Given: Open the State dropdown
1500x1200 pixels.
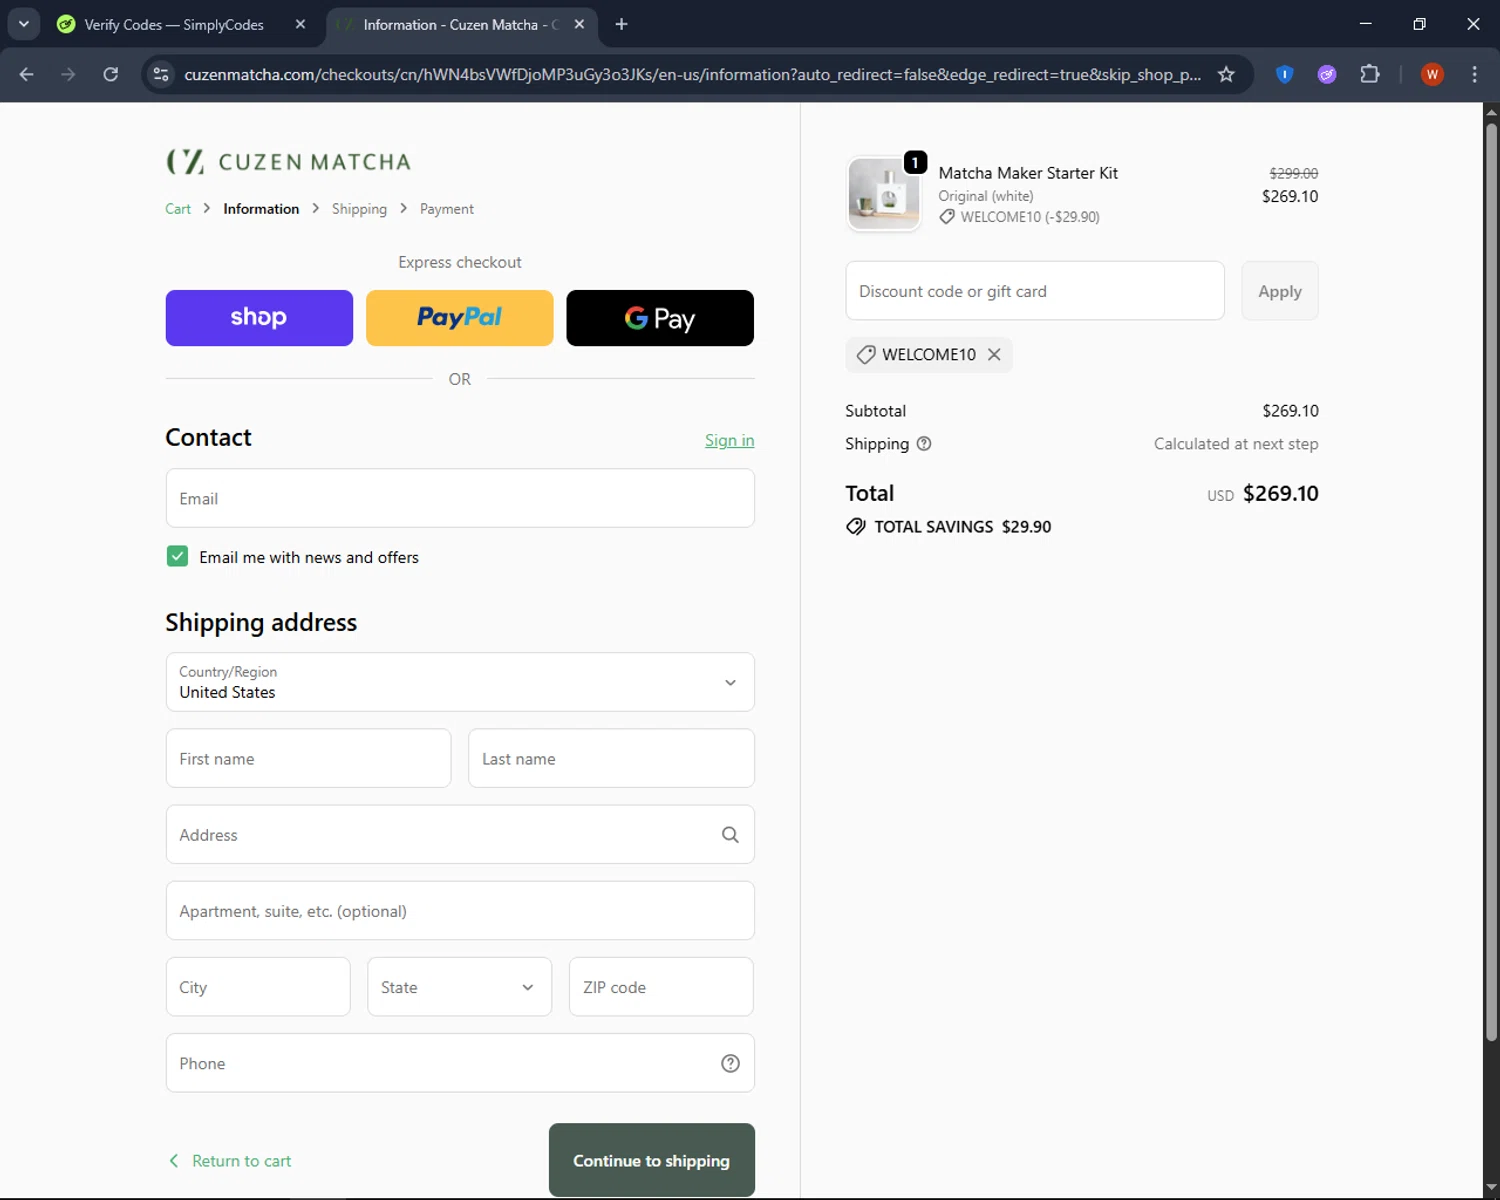Looking at the screenshot, I should pos(459,987).
